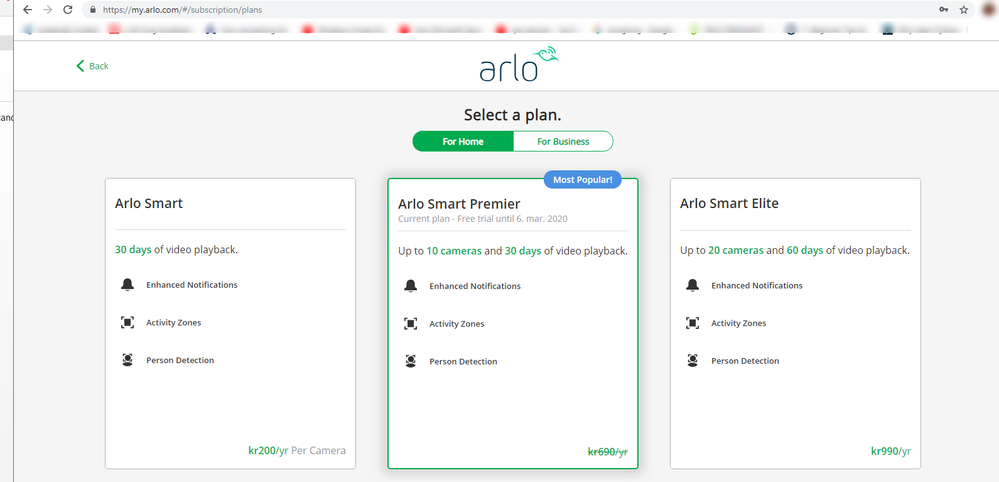Click the struck-through kr690/yr price

click(608, 451)
